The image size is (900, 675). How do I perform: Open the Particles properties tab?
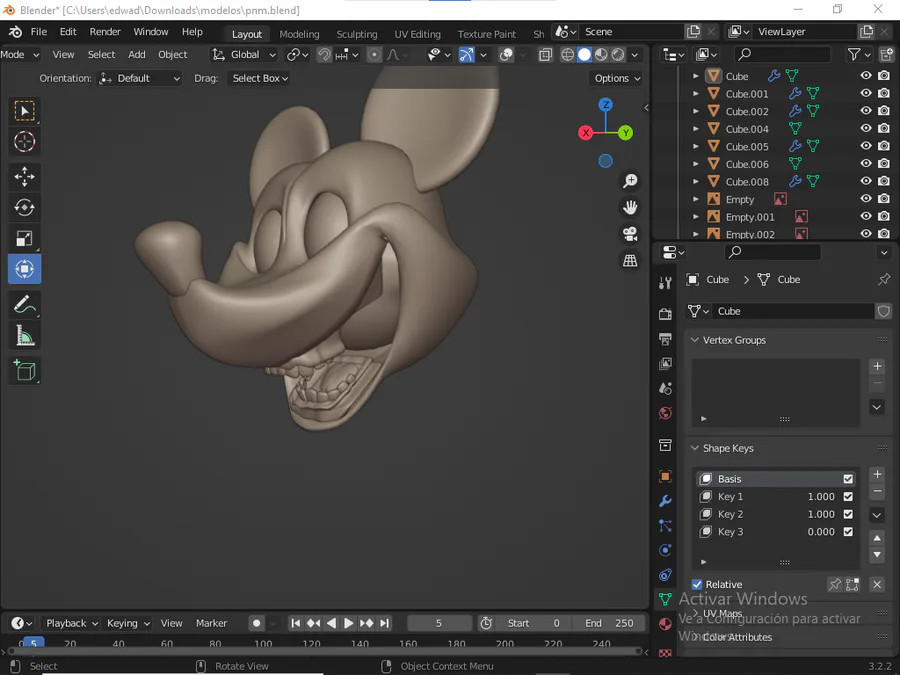pos(665,526)
